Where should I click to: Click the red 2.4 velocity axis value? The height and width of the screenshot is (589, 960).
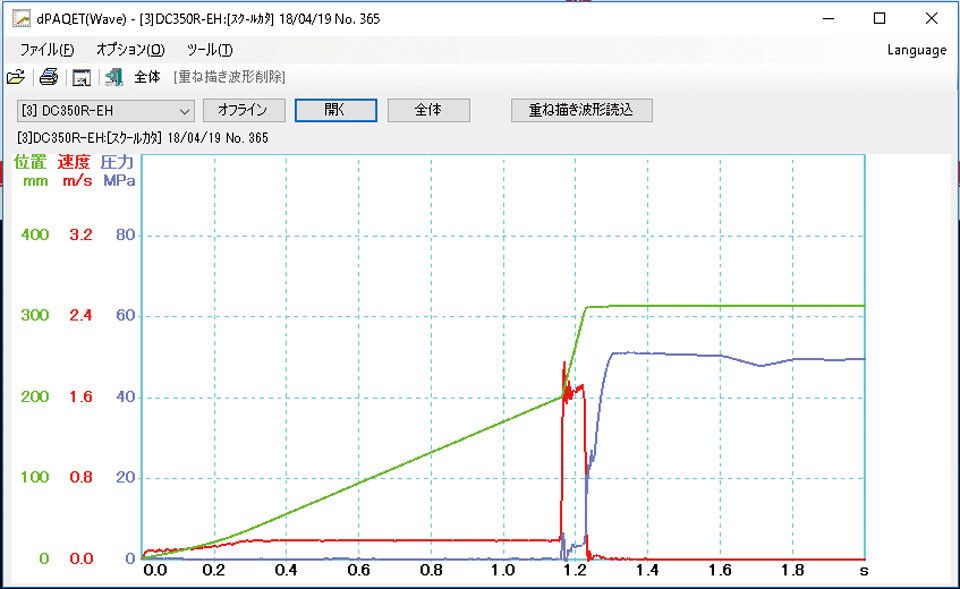(x=80, y=315)
